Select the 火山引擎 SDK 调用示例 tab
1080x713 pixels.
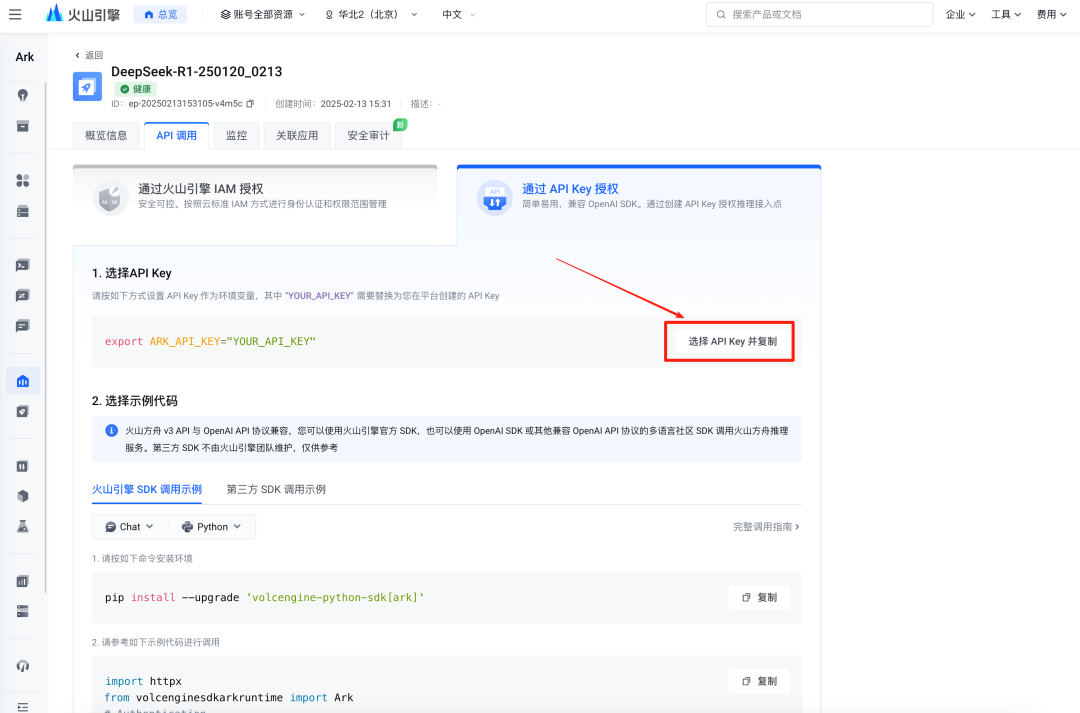[147, 489]
